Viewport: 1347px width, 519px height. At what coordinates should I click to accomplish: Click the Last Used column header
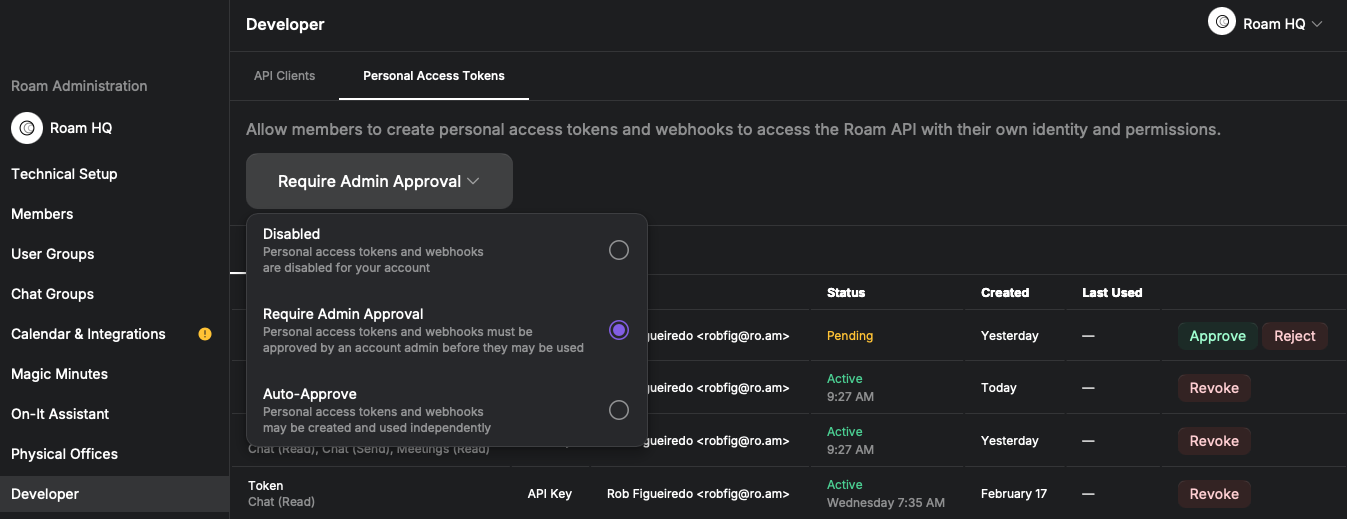tap(1112, 293)
